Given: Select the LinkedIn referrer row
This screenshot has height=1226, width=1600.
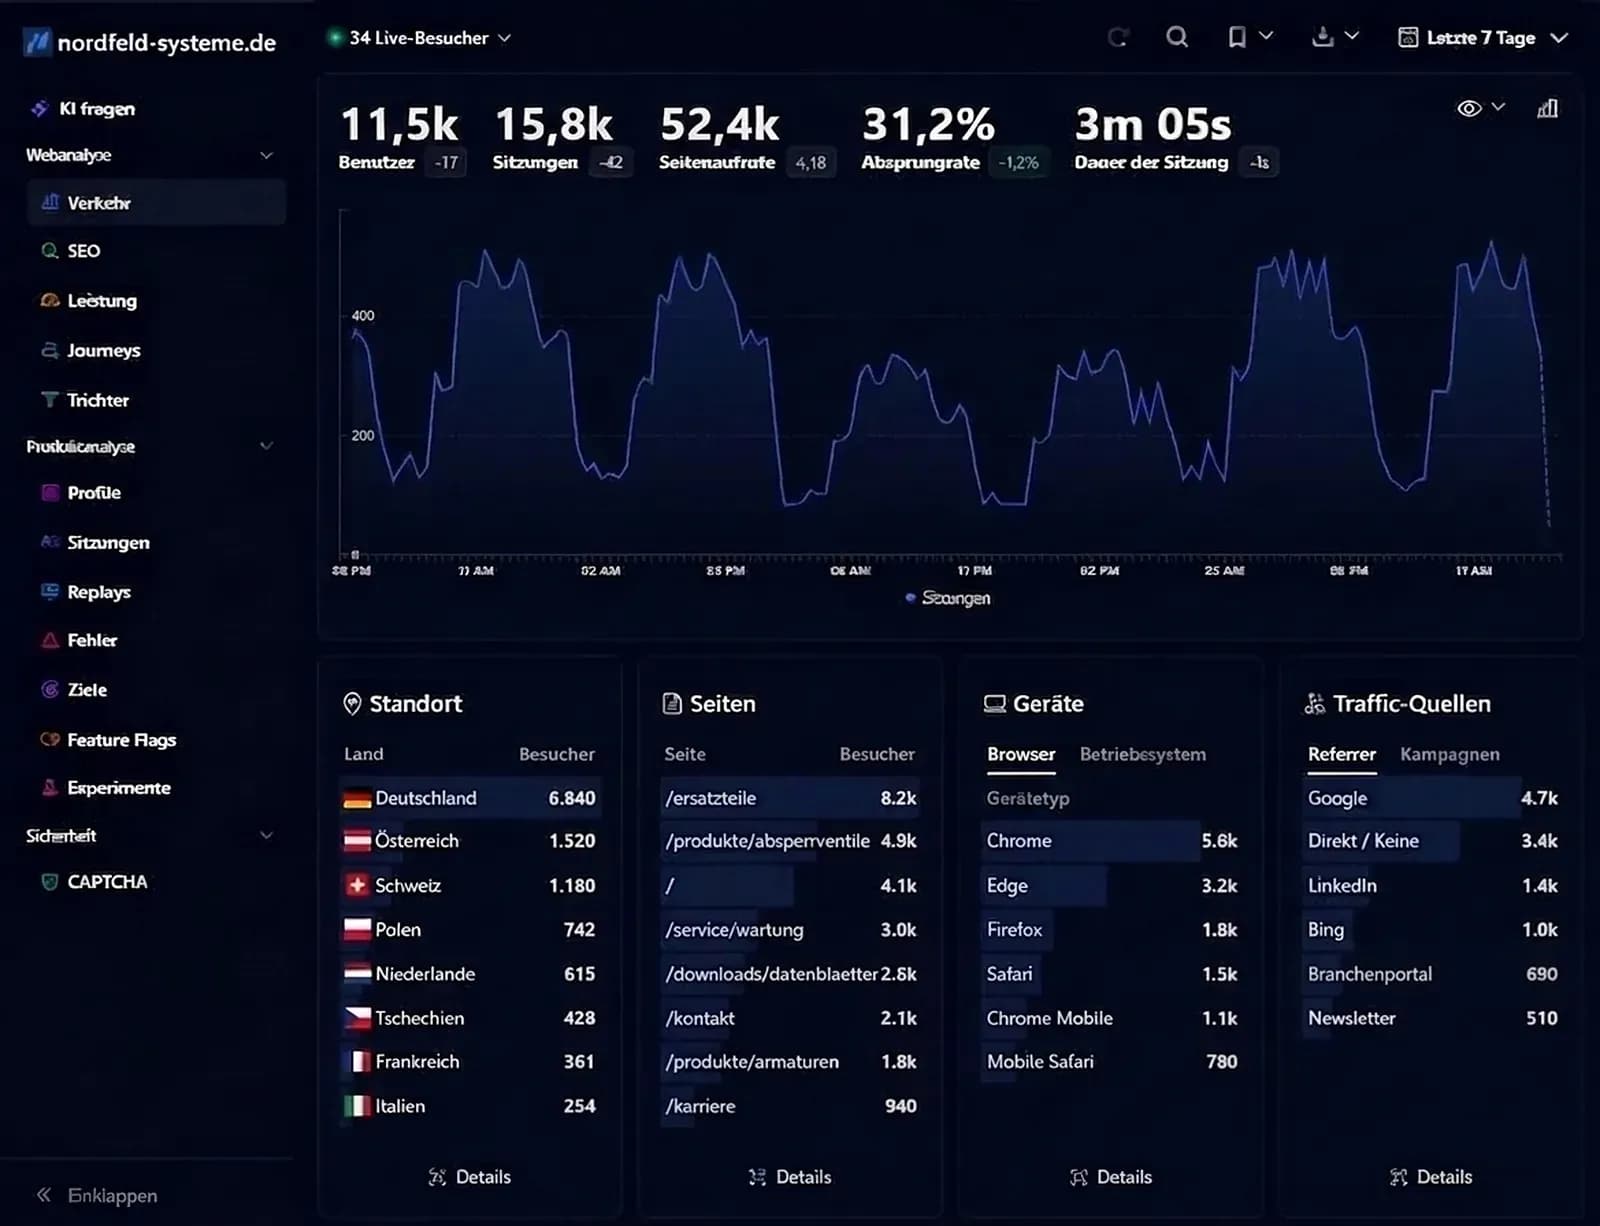Looking at the screenshot, I should pyautogui.click(x=1431, y=885).
